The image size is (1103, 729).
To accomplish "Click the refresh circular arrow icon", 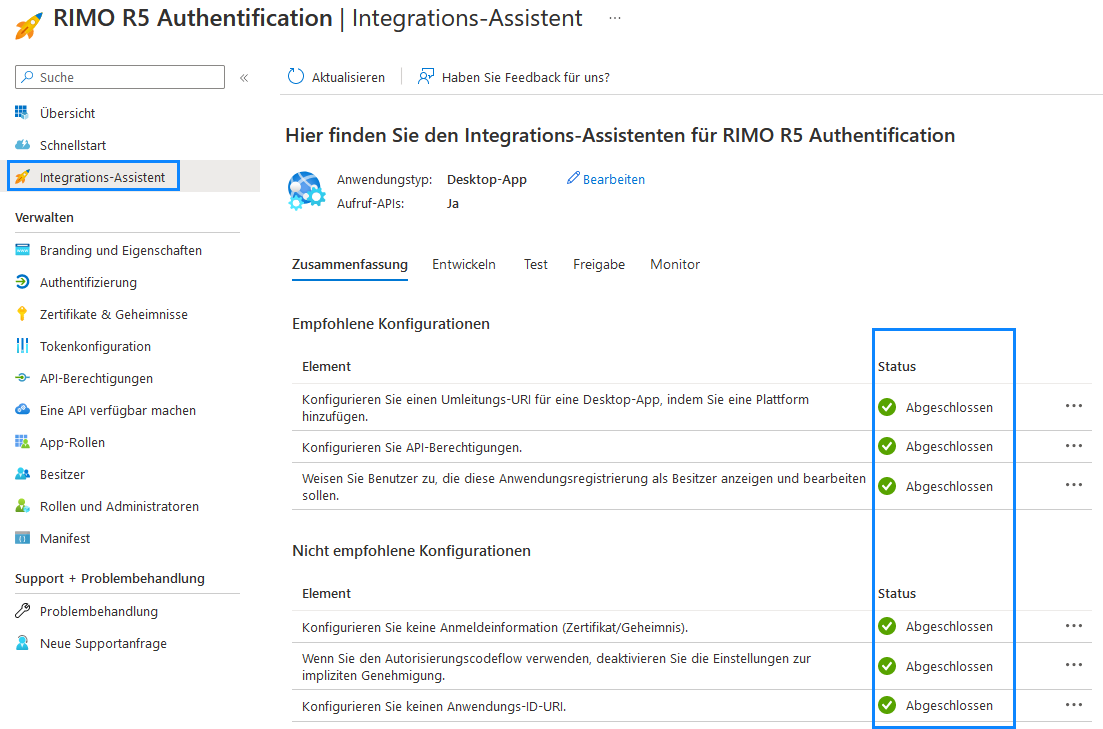I will click(x=296, y=77).
